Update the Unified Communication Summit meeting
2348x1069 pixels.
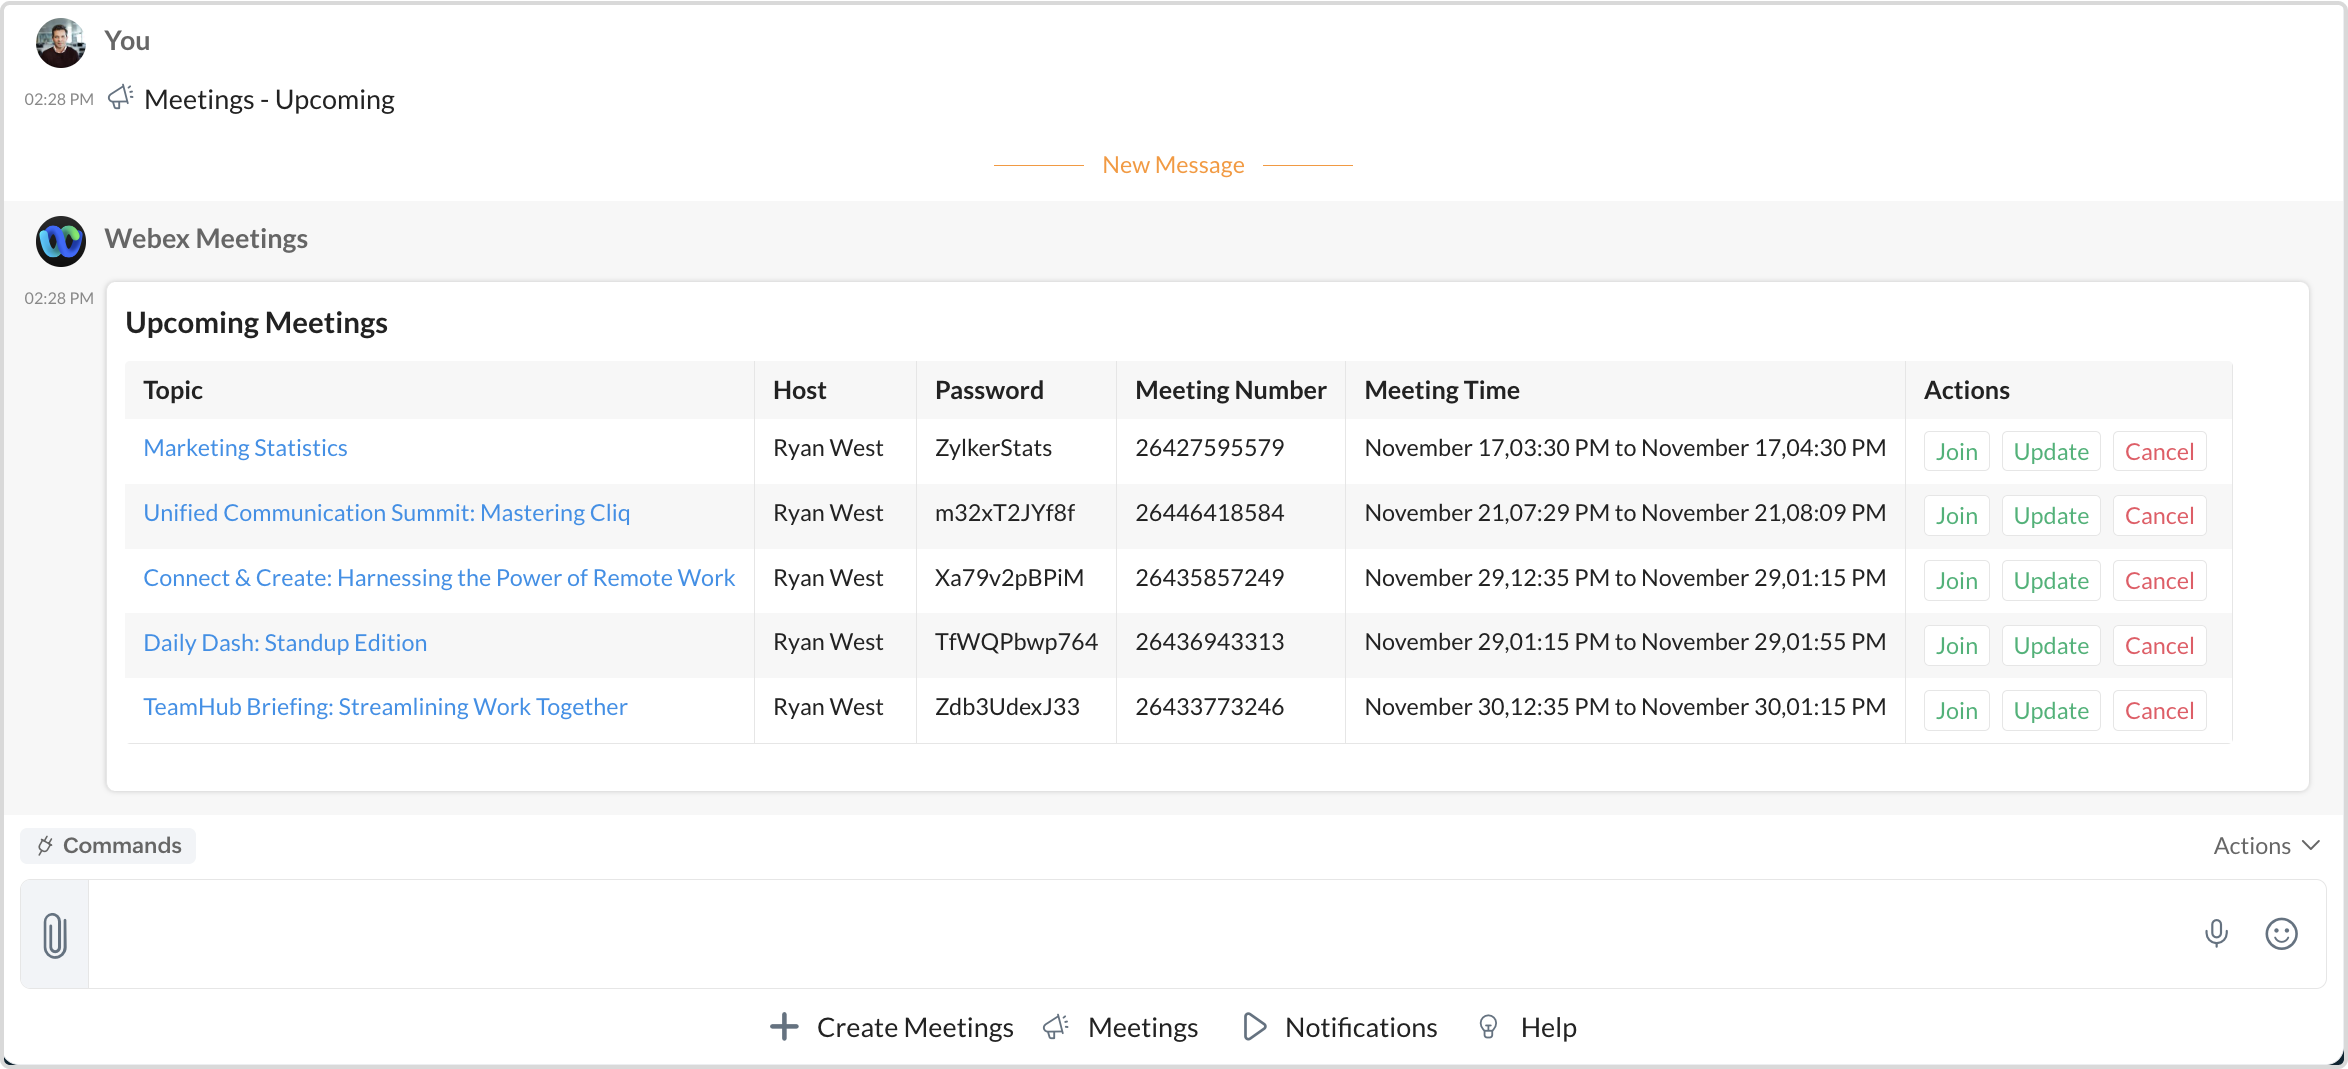[x=2051, y=516]
